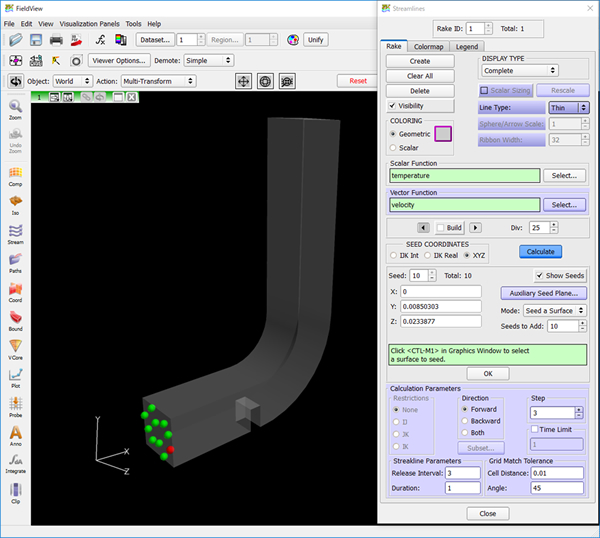Screen dimensions: 600x538
Task: Select the Probe tool in sidebar
Action: (15, 404)
